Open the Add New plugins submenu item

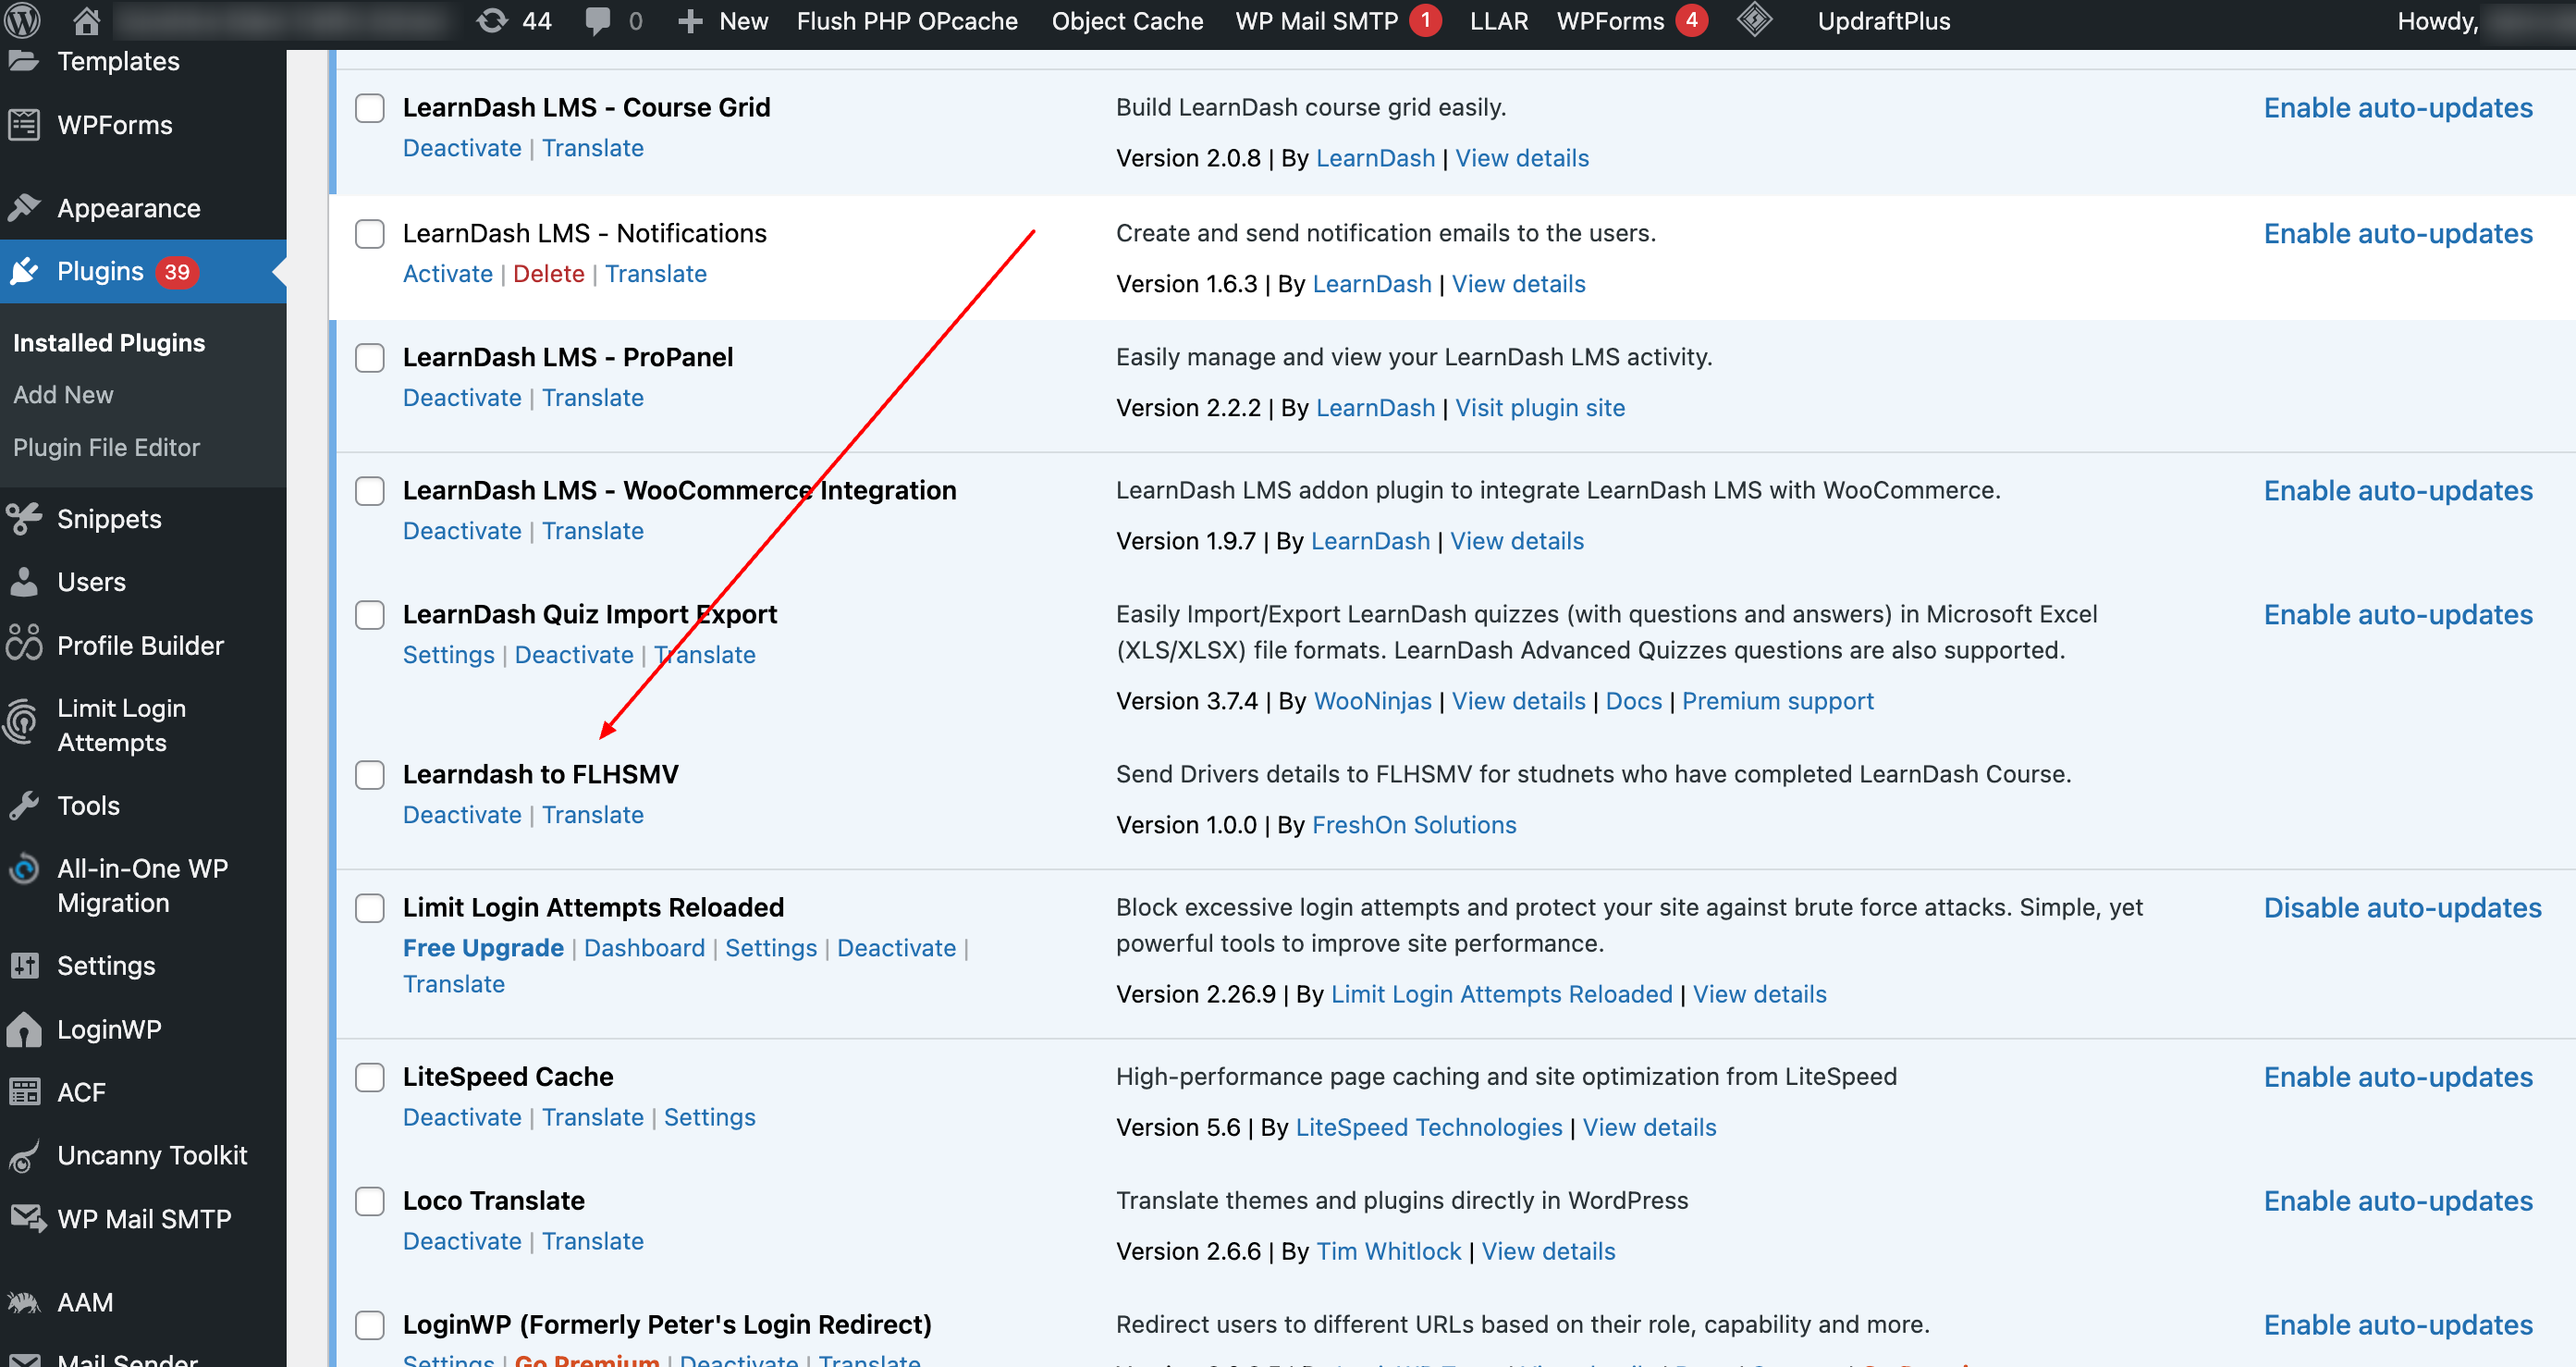[63, 395]
